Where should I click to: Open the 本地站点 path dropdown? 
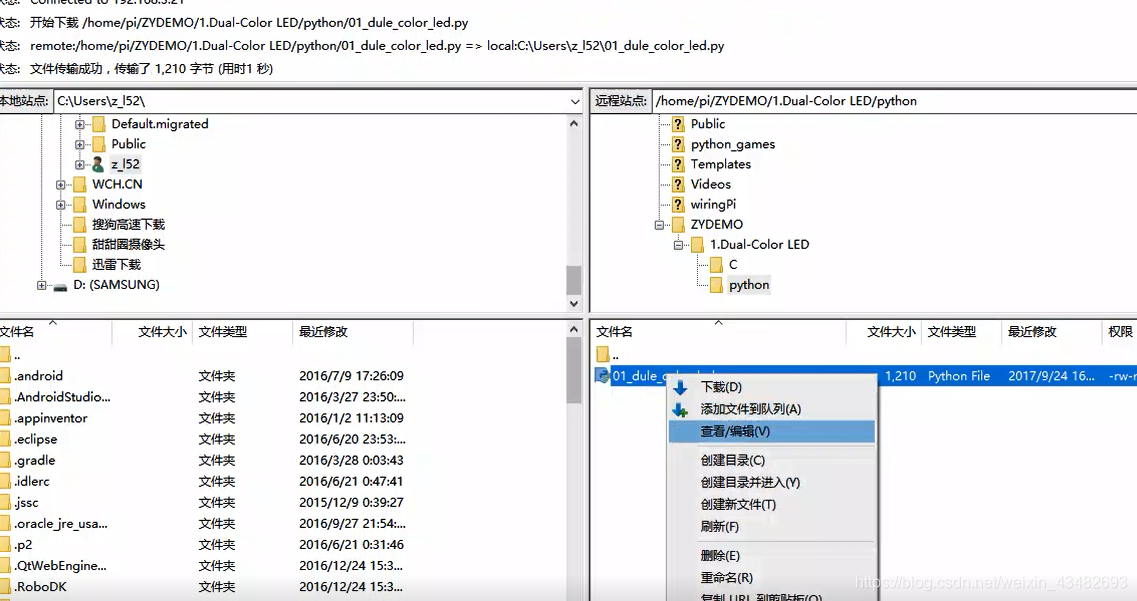click(x=575, y=100)
